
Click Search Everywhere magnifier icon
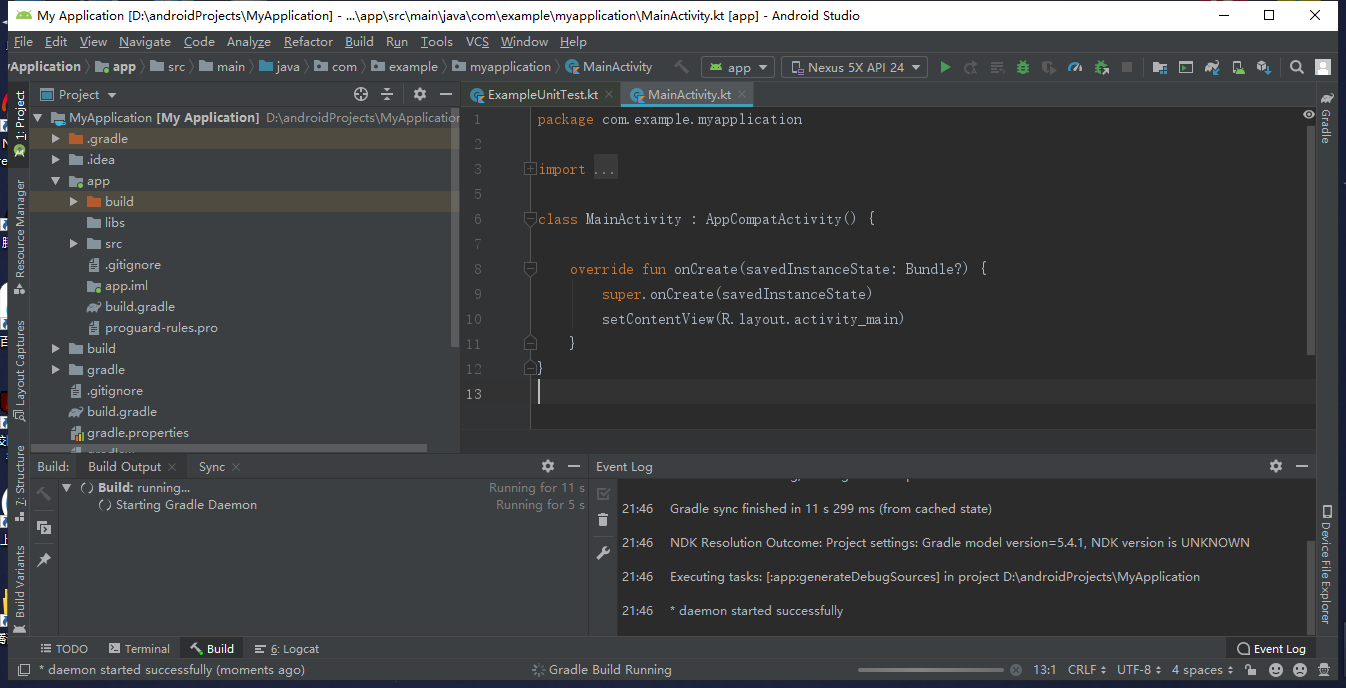[x=1297, y=67]
